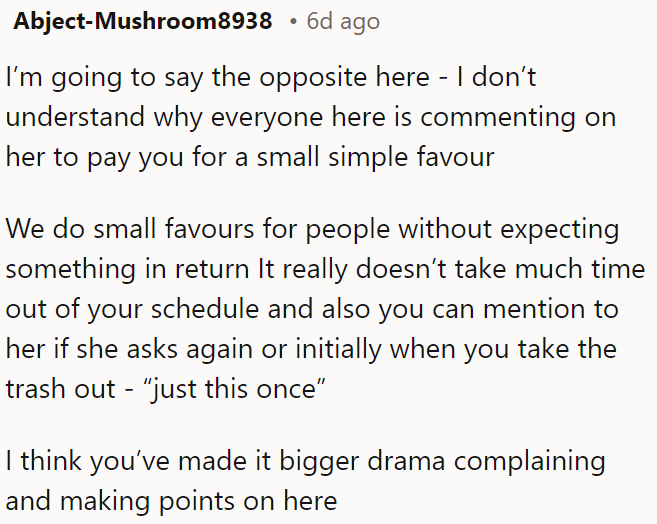657x524 pixels.
Task: Click the line "her to pay you for a small simple favour"
Action: coord(250,157)
